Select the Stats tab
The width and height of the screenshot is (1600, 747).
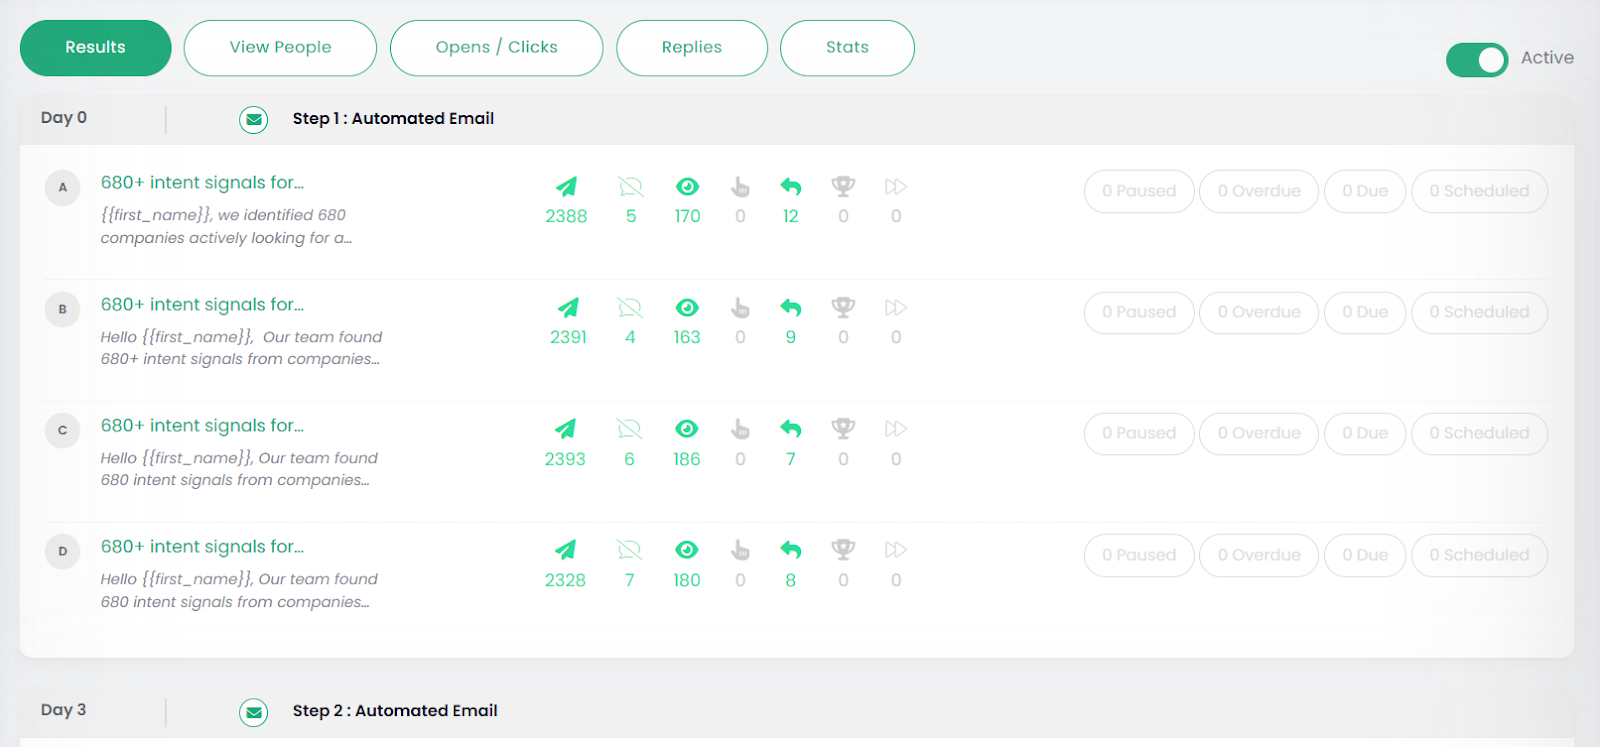point(847,48)
